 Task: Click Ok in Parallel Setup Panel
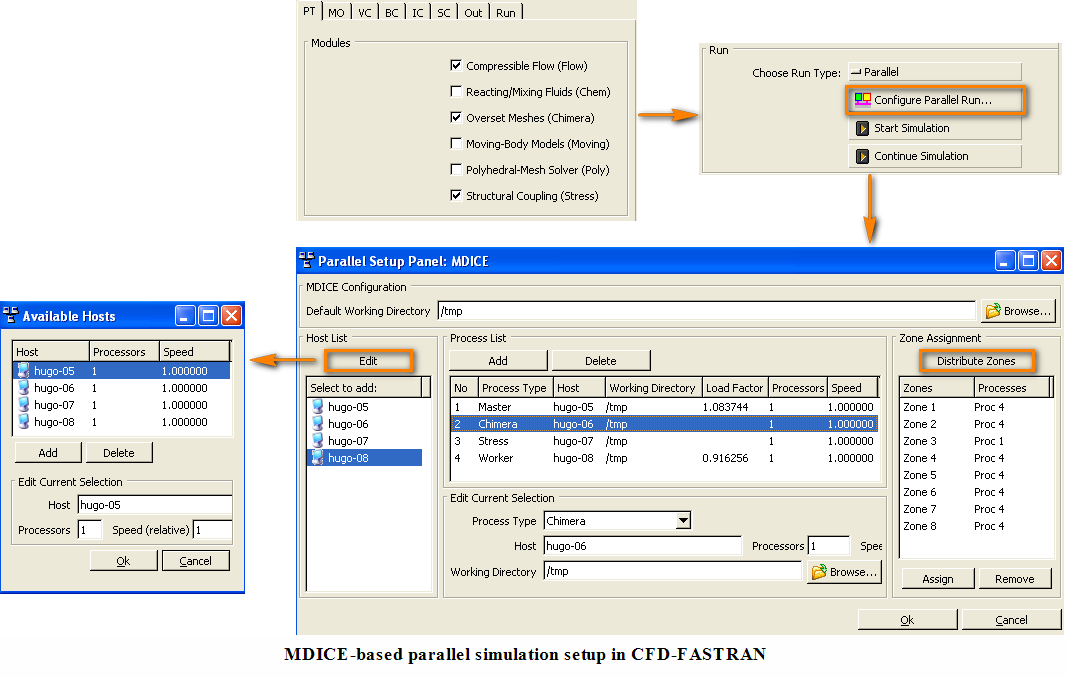(x=908, y=620)
